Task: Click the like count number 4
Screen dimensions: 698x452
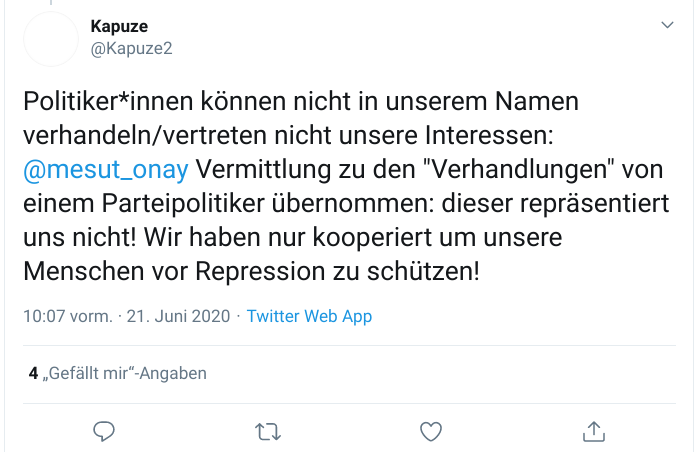Action: 33,373
